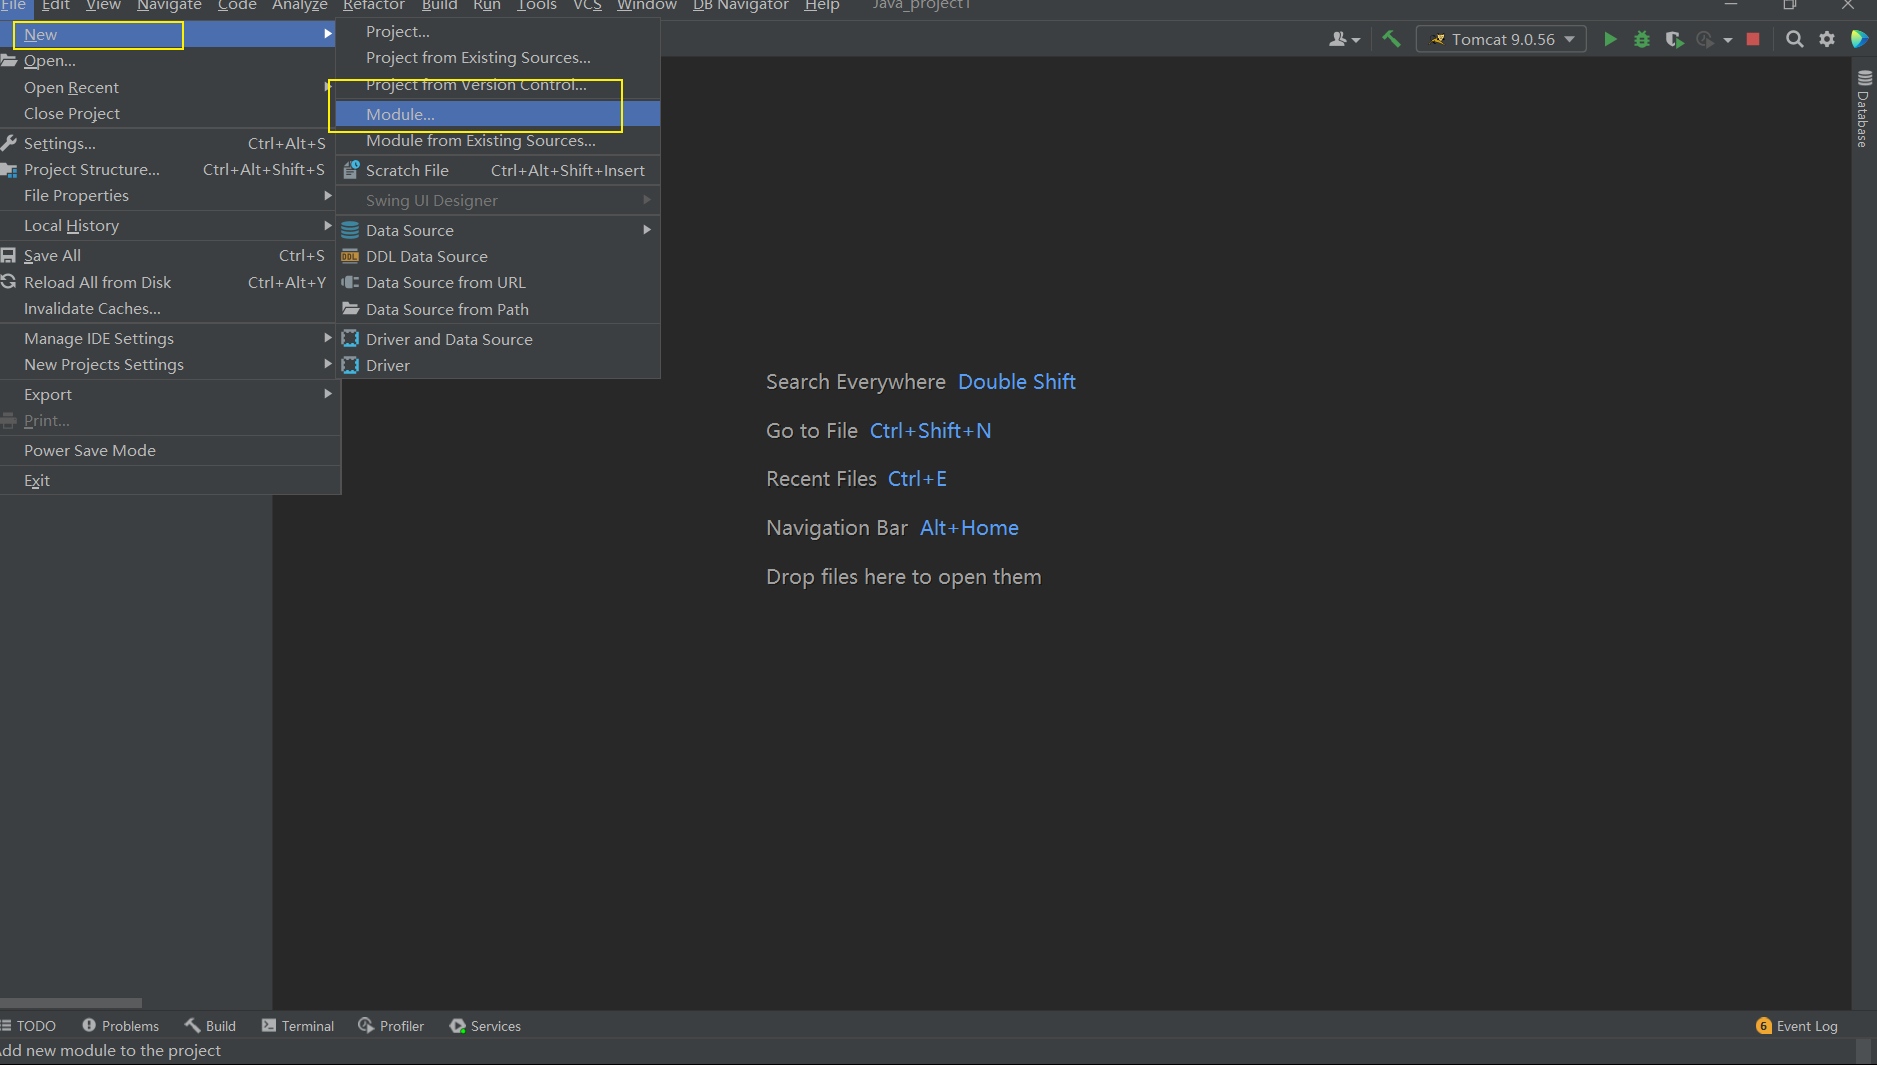The height and width of the screenshot is (1065, 1877).
Task: Click Exit in File menu
Action: (x=170, y=481)
